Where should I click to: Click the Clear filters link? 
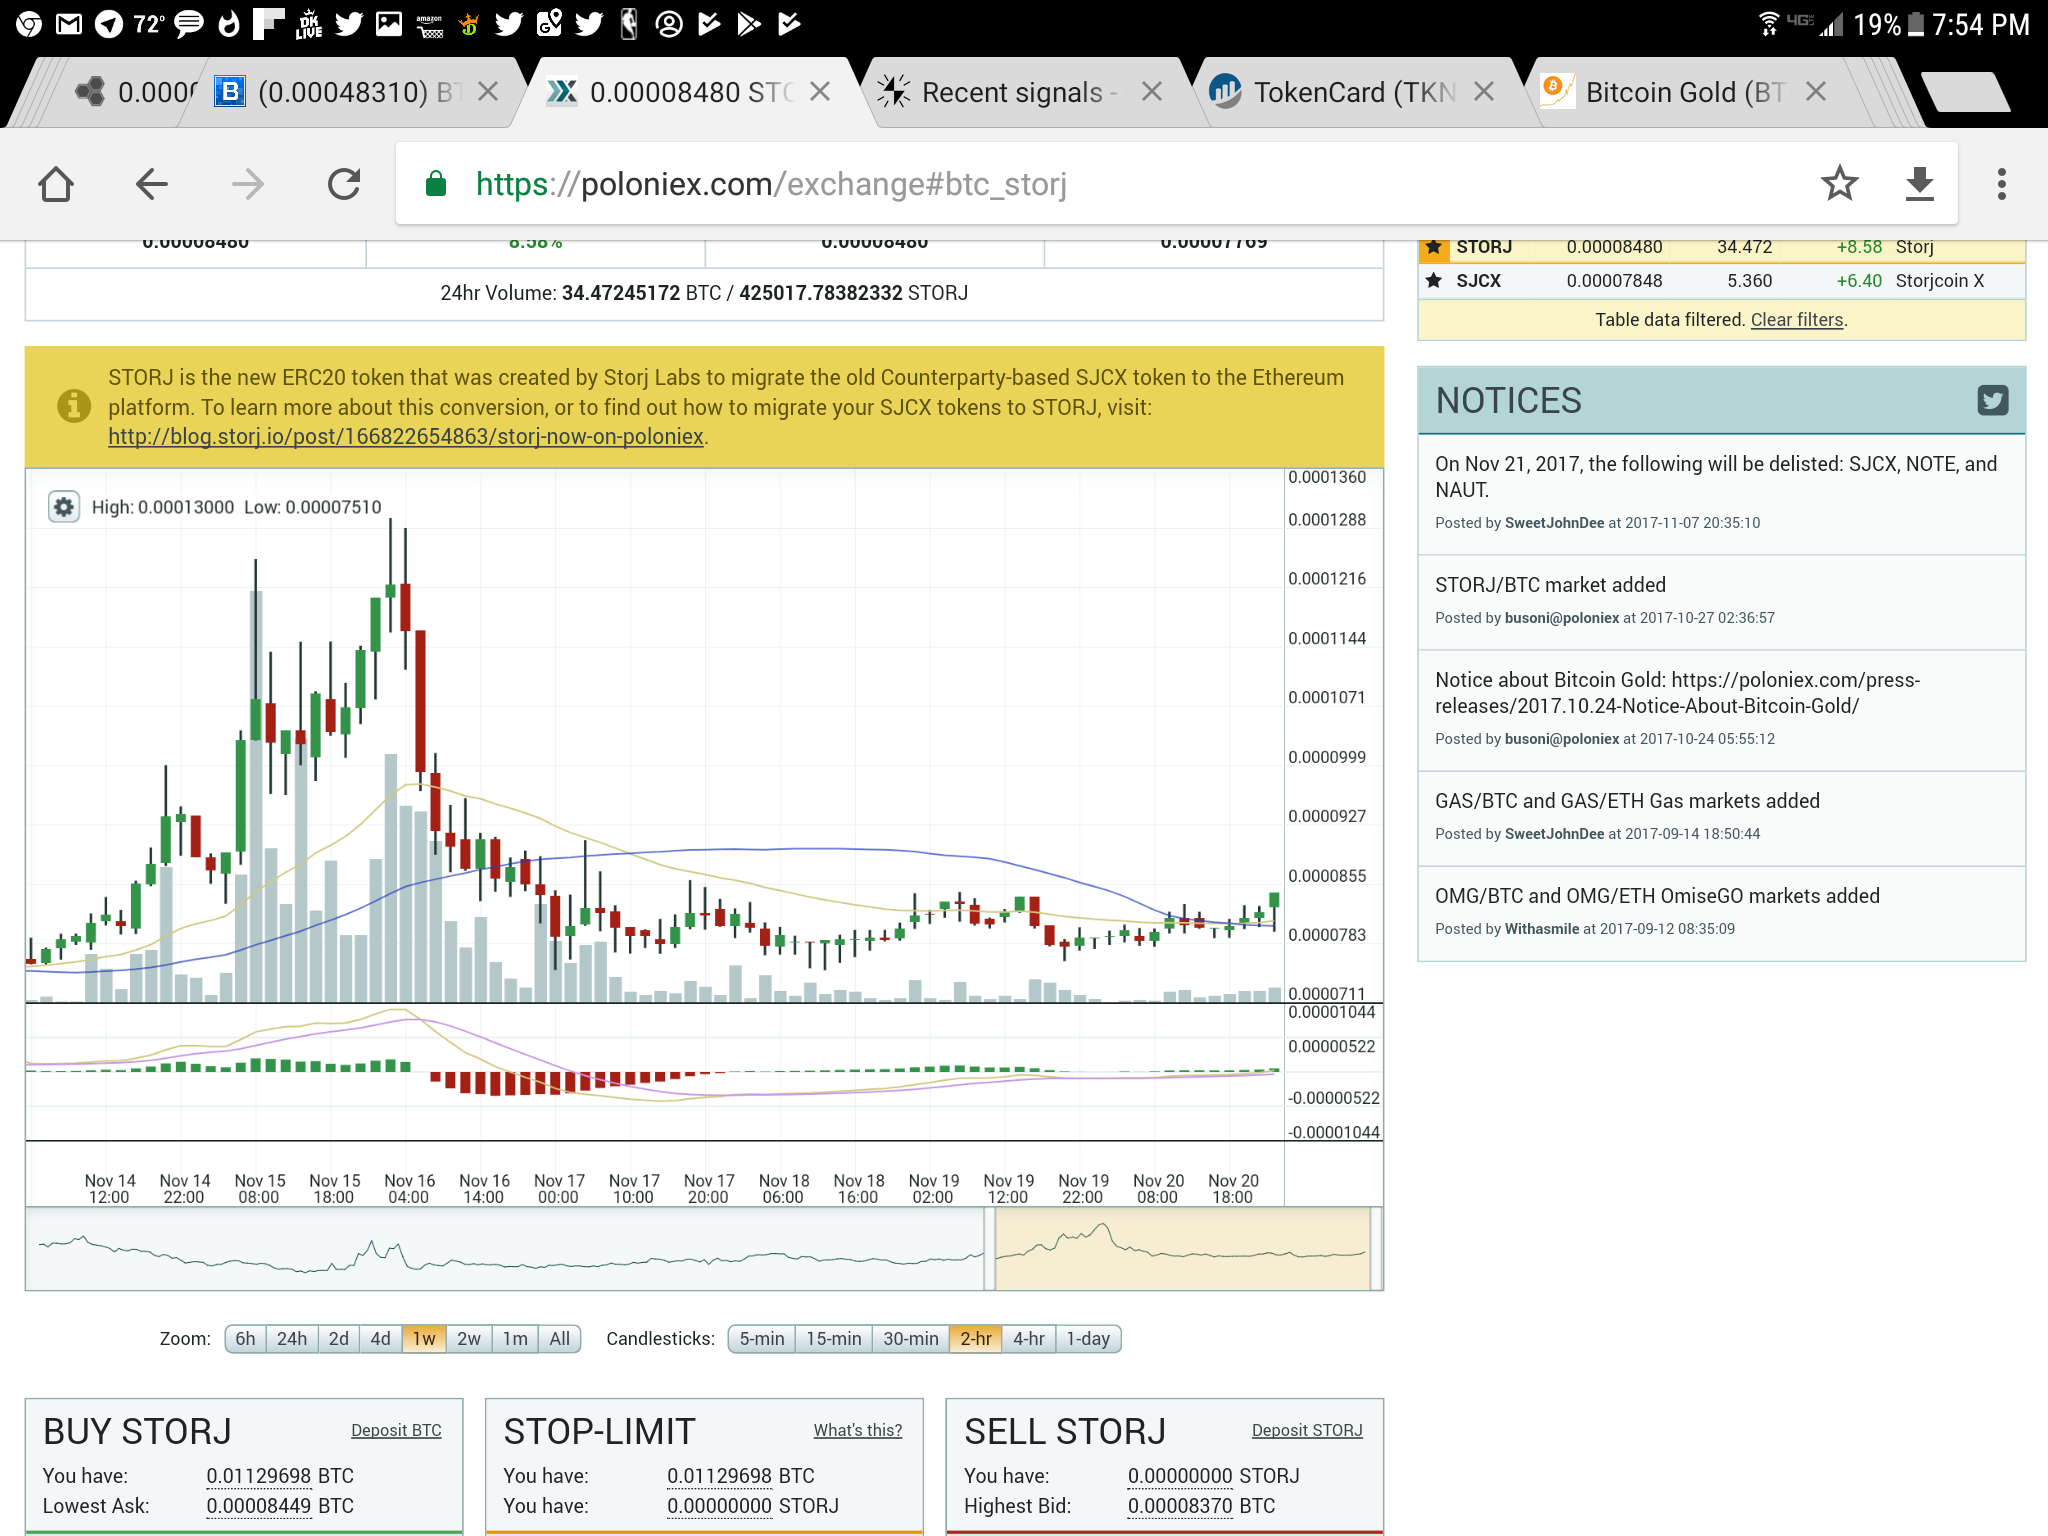1797,320
